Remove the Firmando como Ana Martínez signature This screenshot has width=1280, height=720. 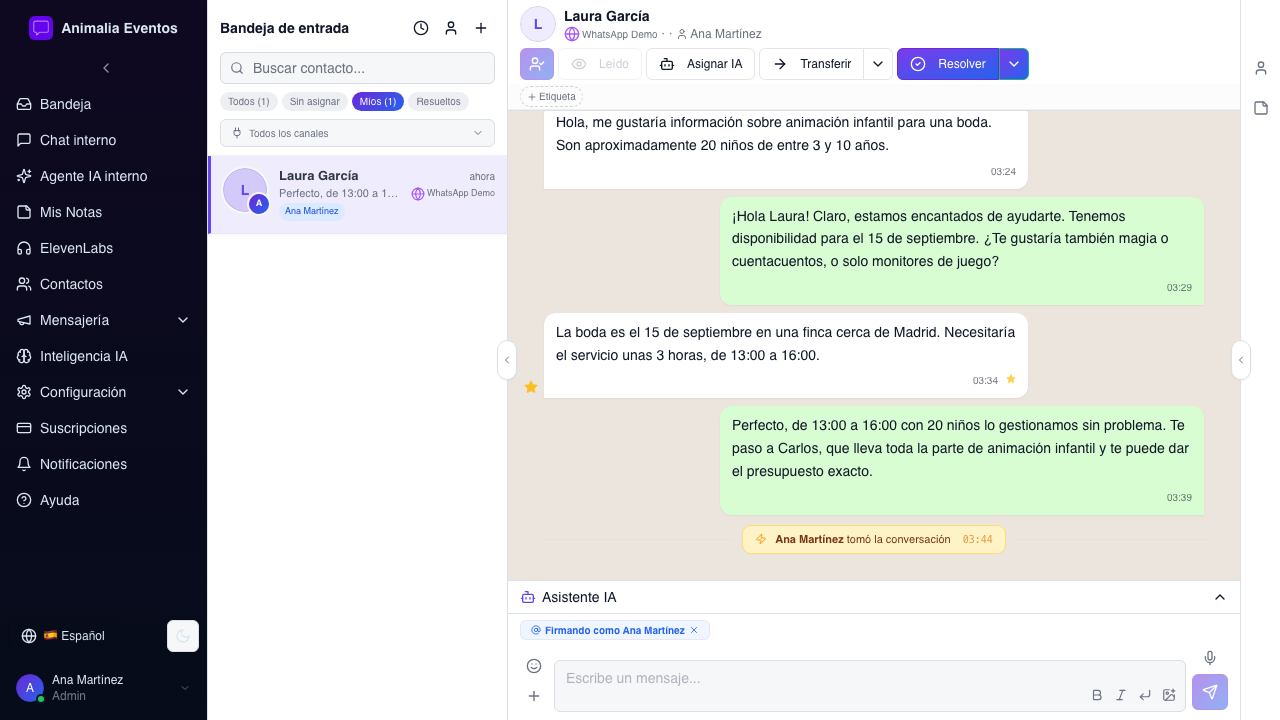(x=694, y=630)
